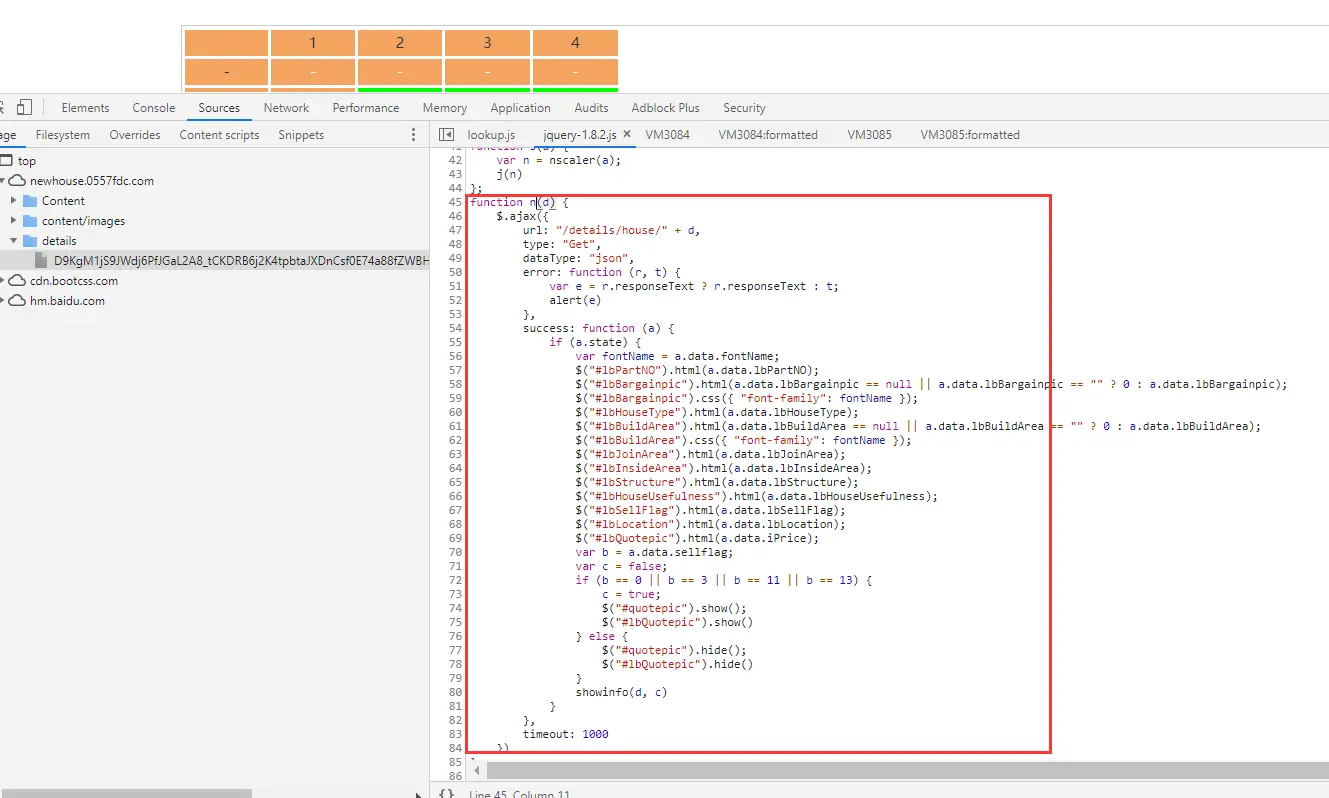1329x798 pixels.
Task: Click table cell labeled 3
Action: (x=487, y=43)
